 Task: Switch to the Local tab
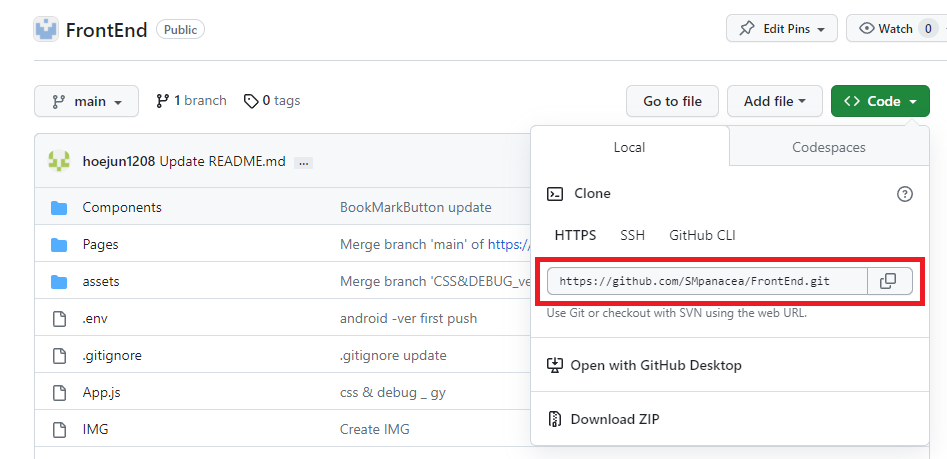point(629,147)
